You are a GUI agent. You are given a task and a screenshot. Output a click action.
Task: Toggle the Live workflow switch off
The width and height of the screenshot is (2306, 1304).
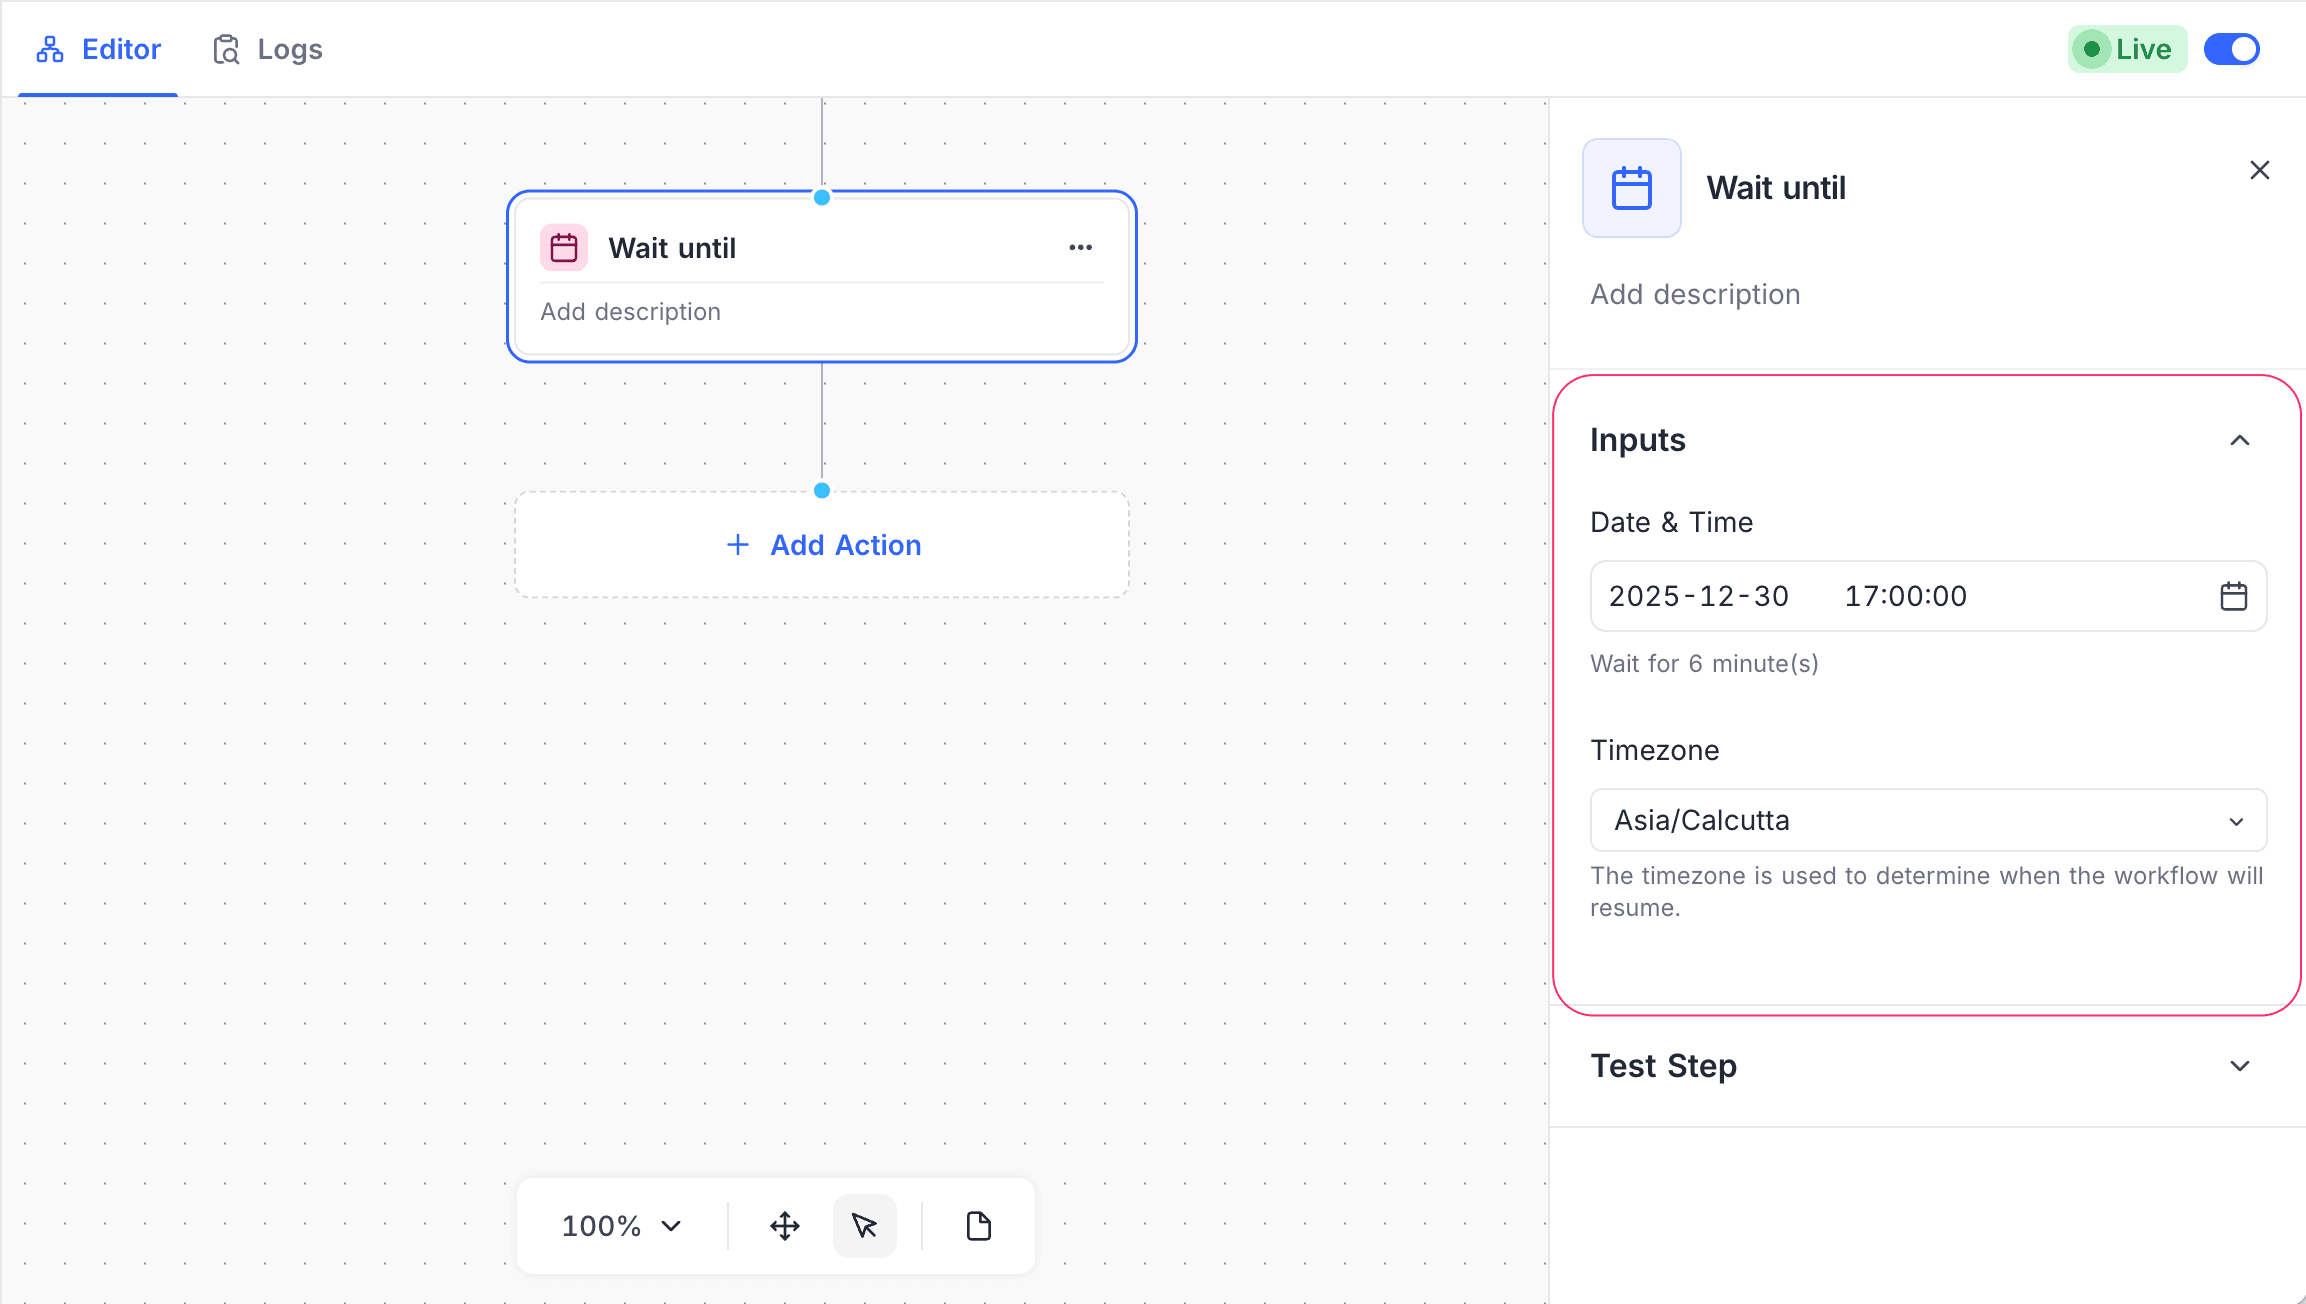[x=2231, y=49]
